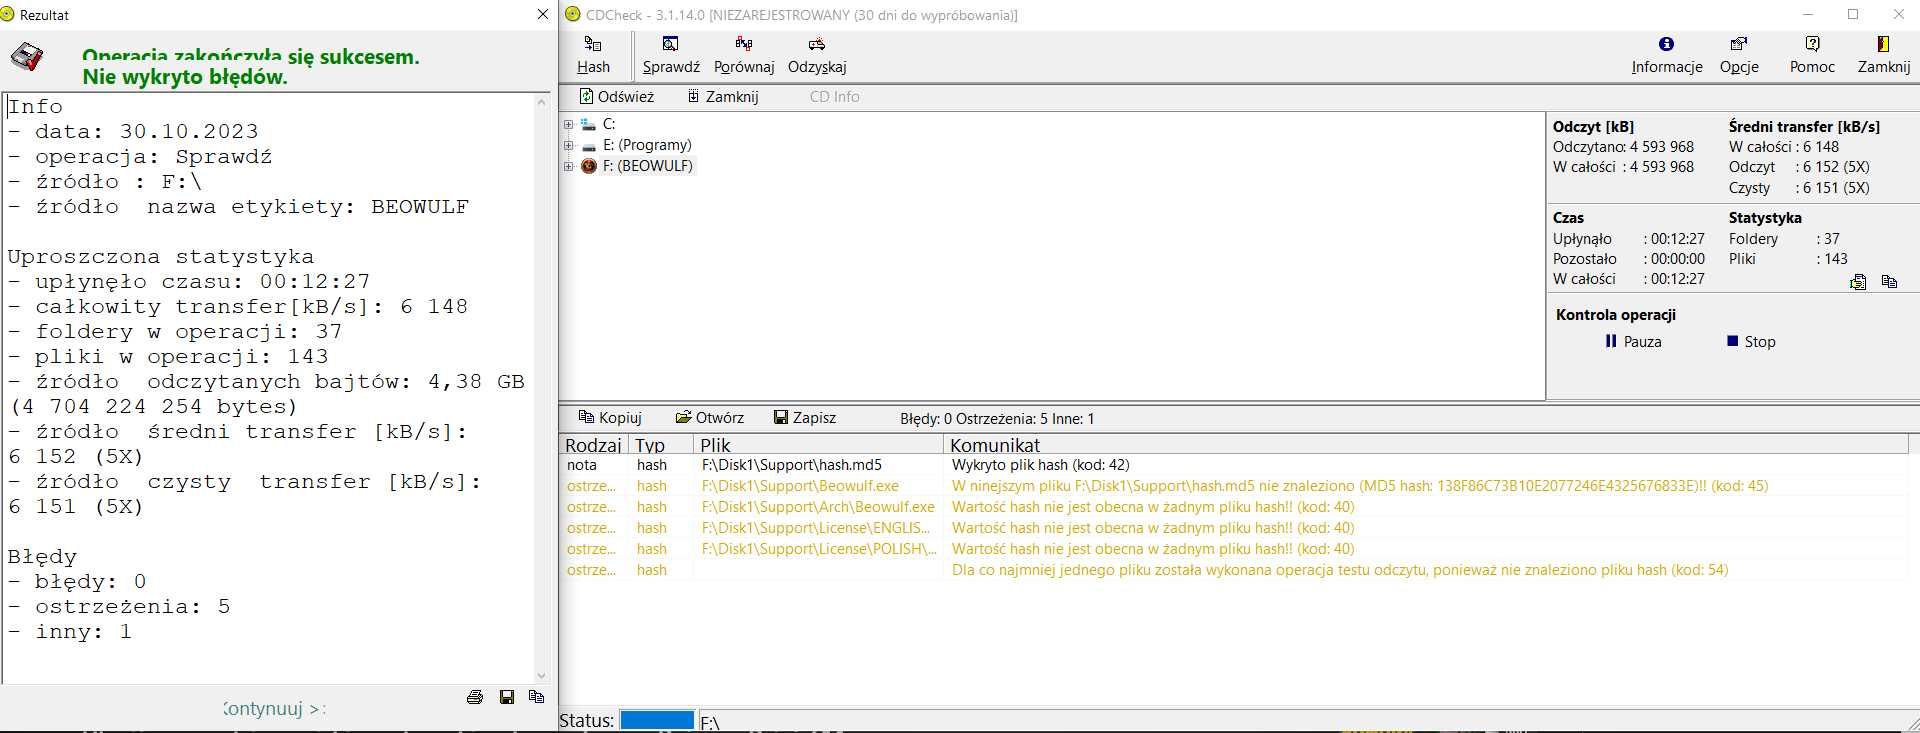Open the Odzyskaj recover tool
The height and width of the screenshot is (733, 1920).
tap(817, 55)
